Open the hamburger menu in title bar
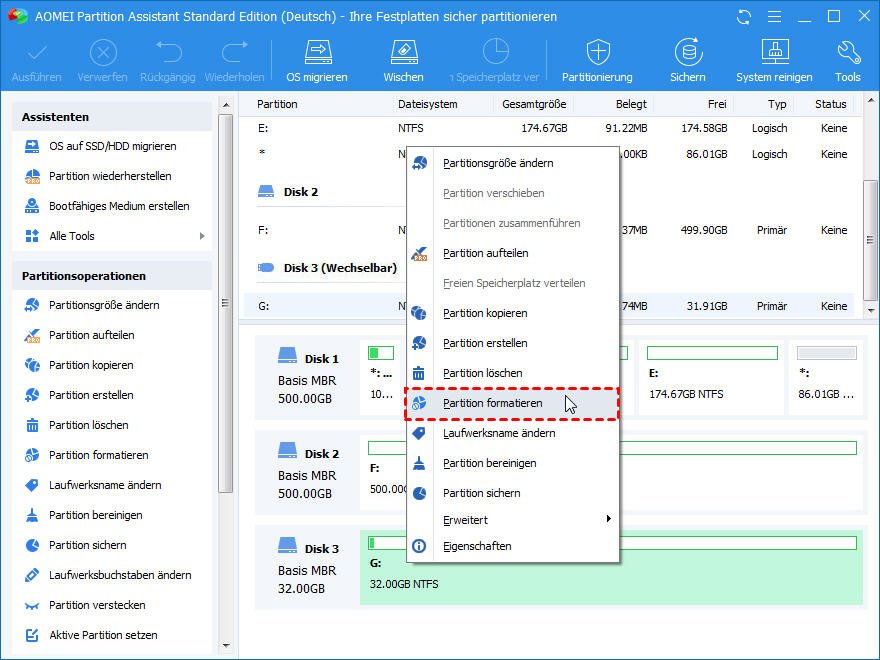 [x=774, y=17]
